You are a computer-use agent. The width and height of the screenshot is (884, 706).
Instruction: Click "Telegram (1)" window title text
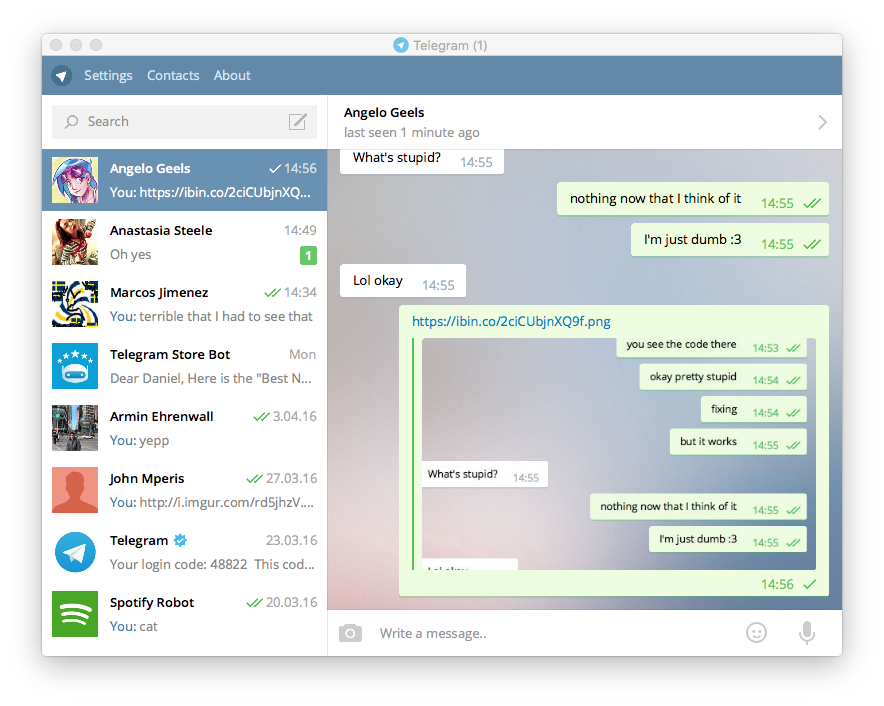coord(450,45)
